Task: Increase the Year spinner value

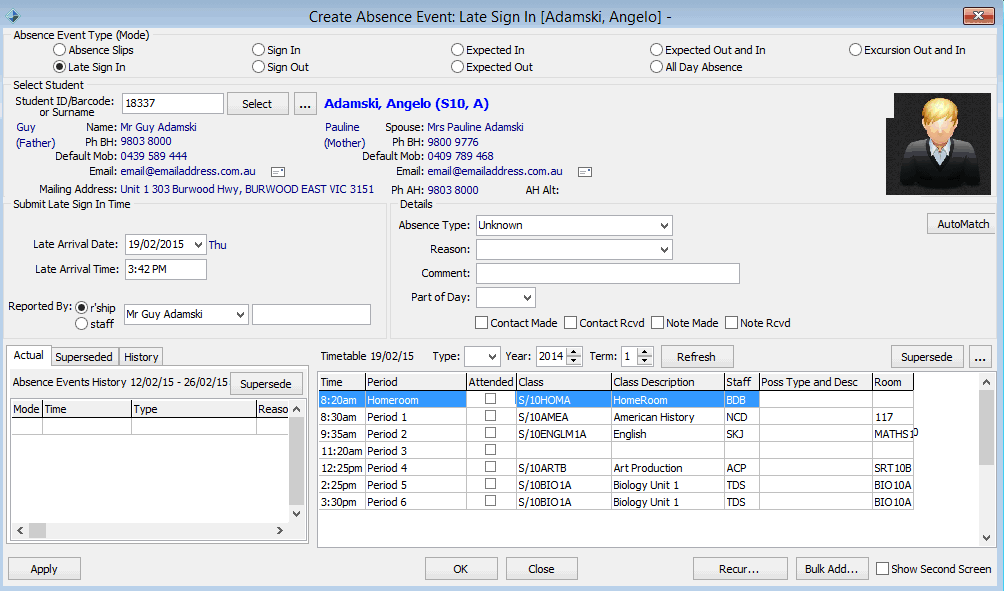Action: pyautogui.click(x=574, y=352)
